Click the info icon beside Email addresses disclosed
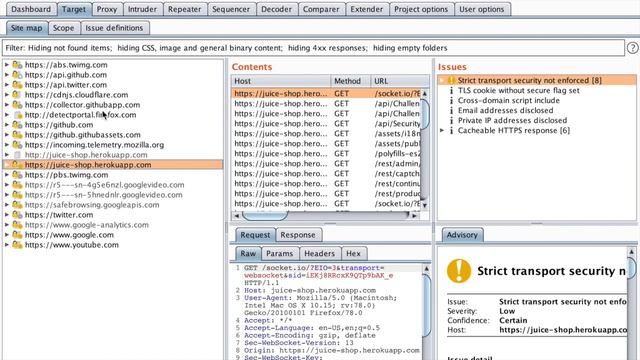640x360 pixels. click(451, 110)
